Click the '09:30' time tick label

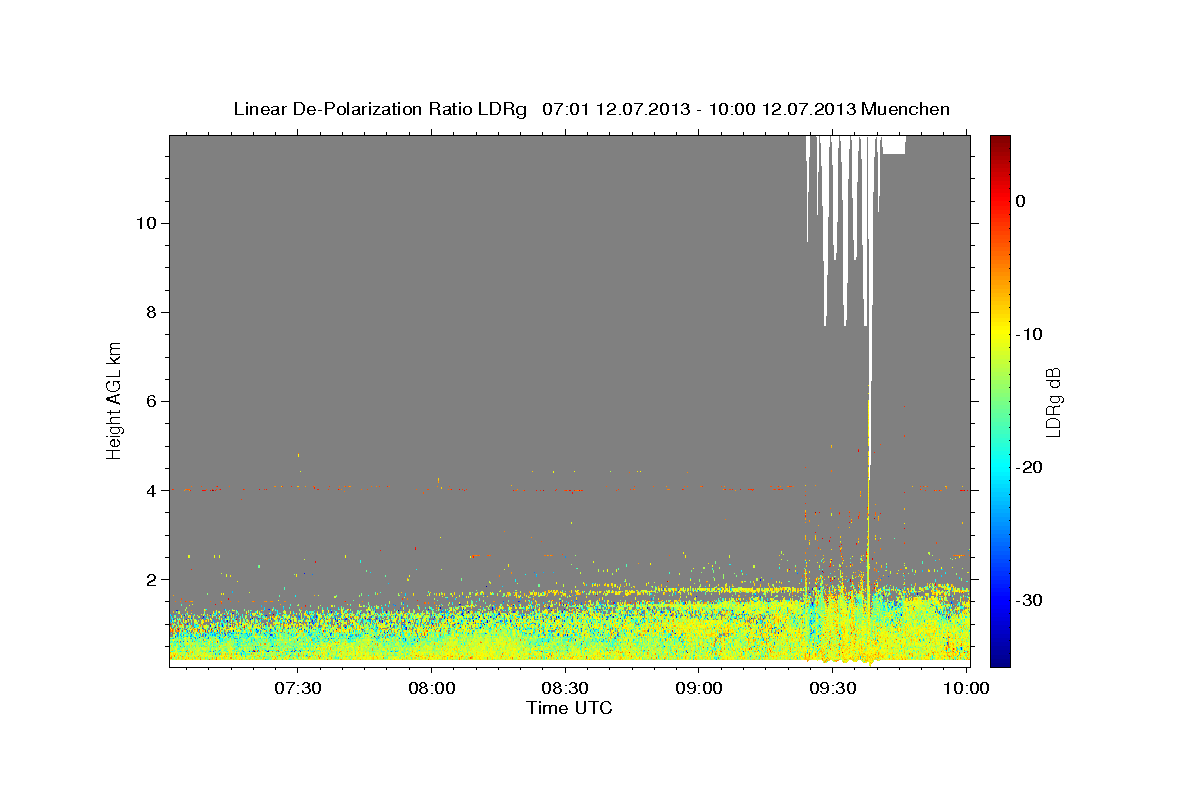(x=833, y=689)
